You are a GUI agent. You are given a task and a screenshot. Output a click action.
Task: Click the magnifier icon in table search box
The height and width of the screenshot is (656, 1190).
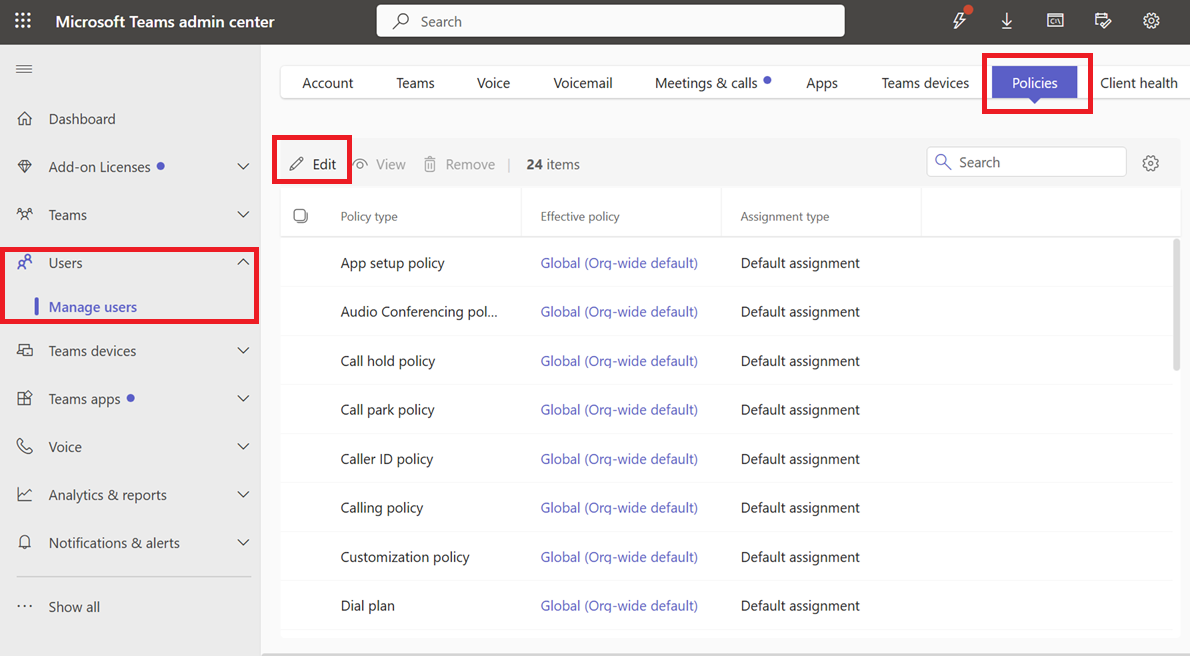point(943,162)
